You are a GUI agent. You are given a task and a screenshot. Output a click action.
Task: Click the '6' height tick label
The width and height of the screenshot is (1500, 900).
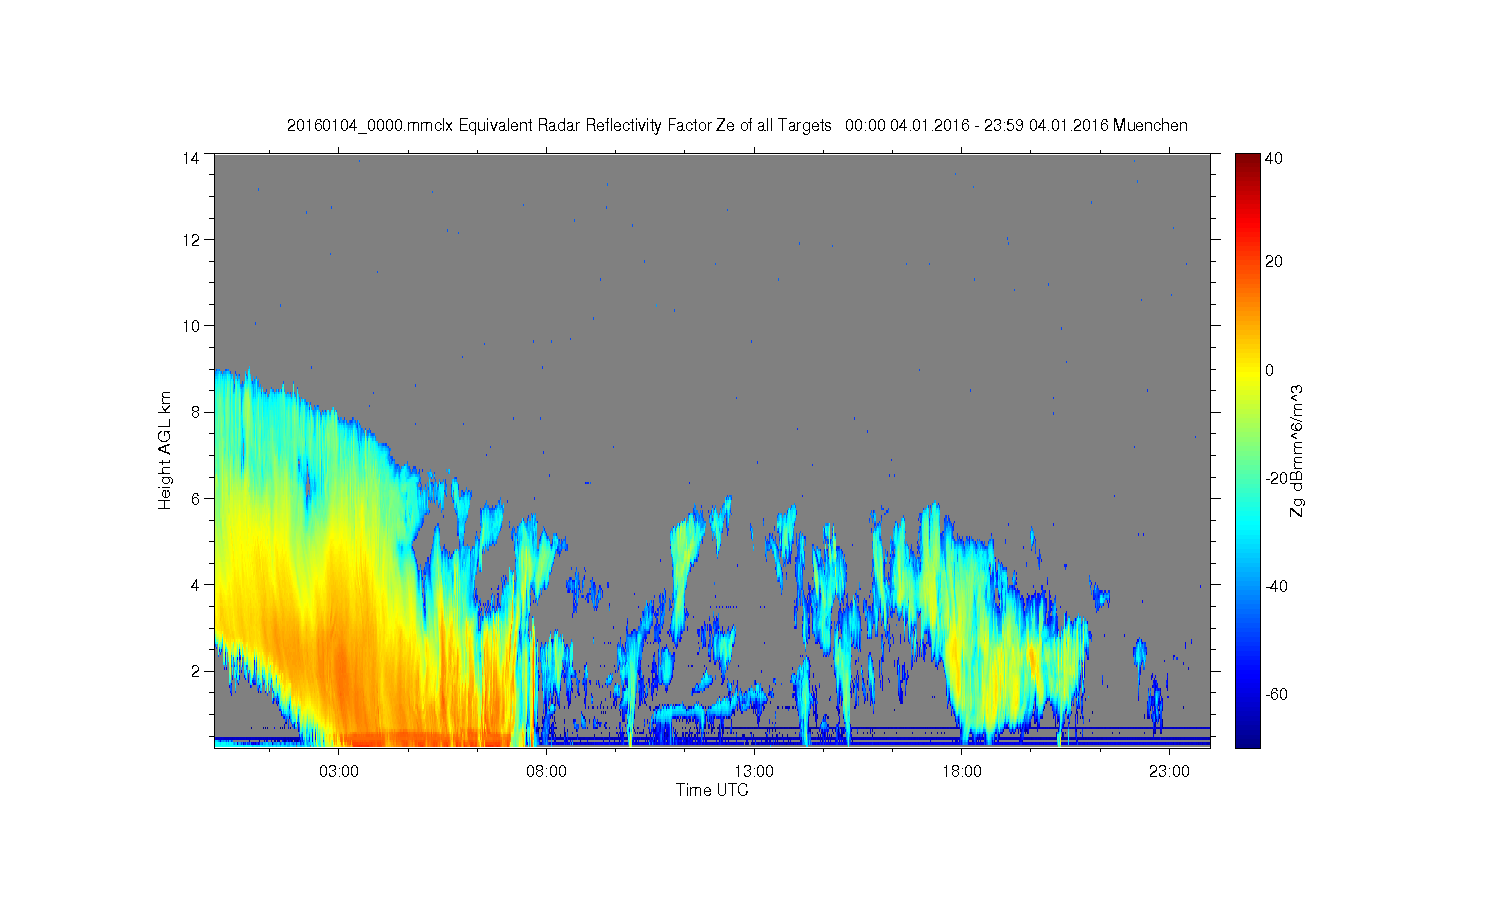pos(196,498)
